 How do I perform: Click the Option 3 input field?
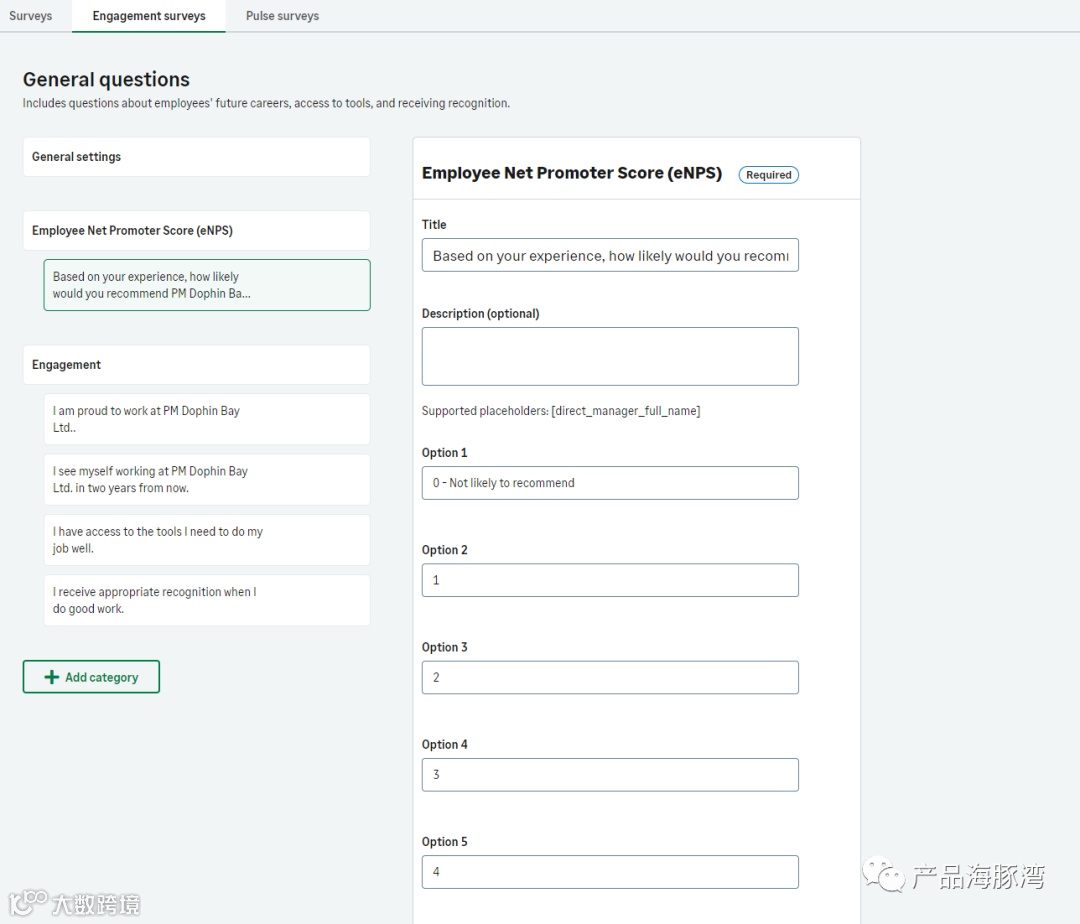click(x=610, y=677)
